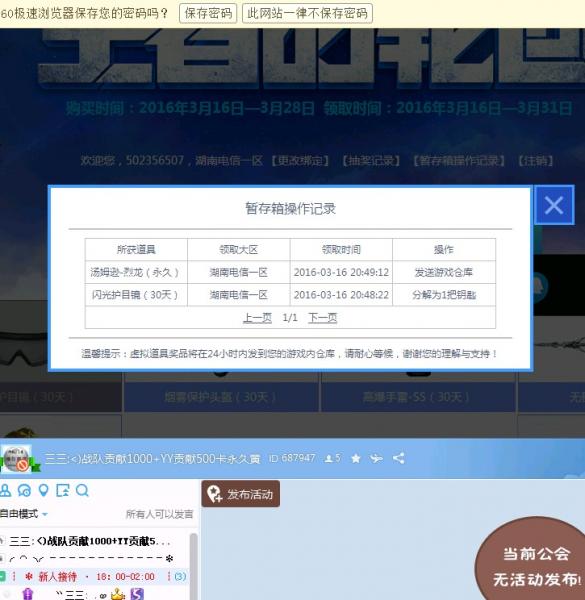
Task: Click the airplane icon in channel header
Action: [376, 458]
